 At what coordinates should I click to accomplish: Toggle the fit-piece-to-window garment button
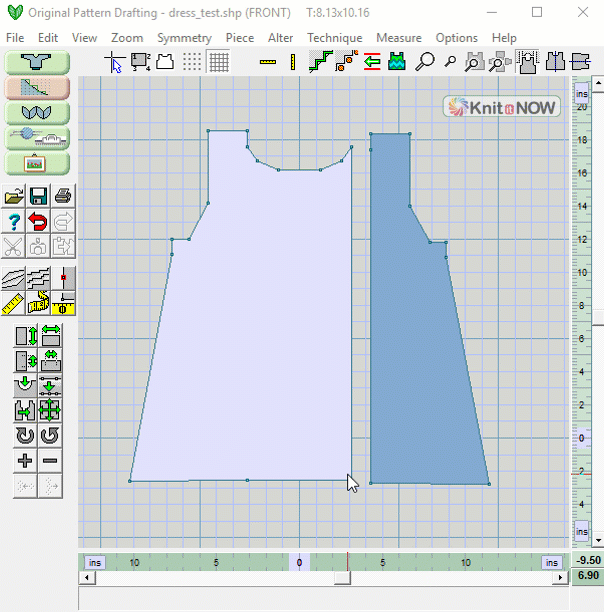click(x=527, y=62)
